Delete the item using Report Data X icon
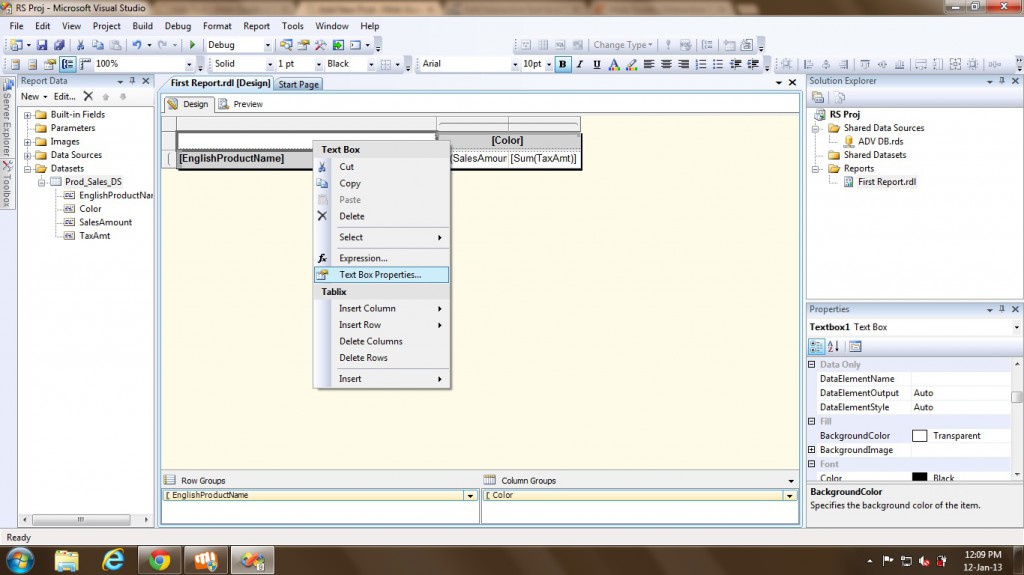This screenshot has height=575, width=1024. click(x=88, y=97)
